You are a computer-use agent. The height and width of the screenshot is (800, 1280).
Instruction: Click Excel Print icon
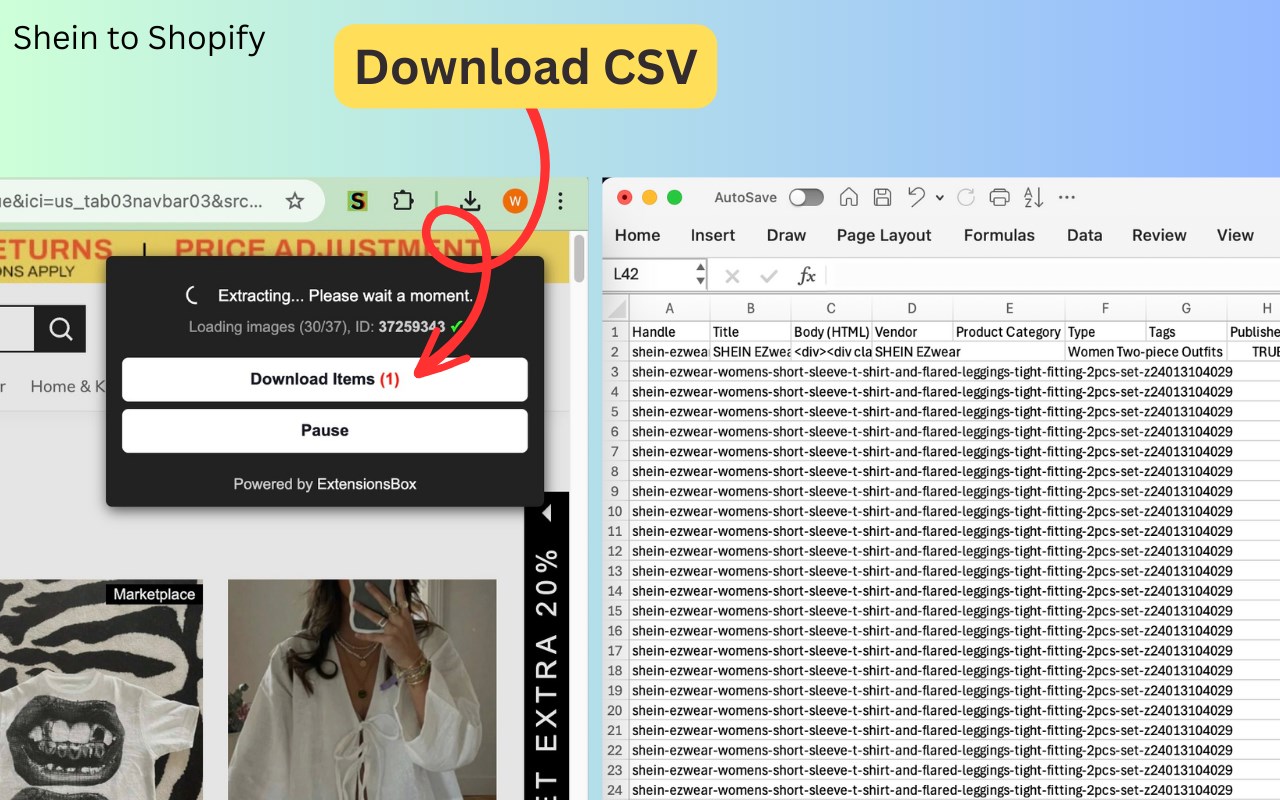999,197
